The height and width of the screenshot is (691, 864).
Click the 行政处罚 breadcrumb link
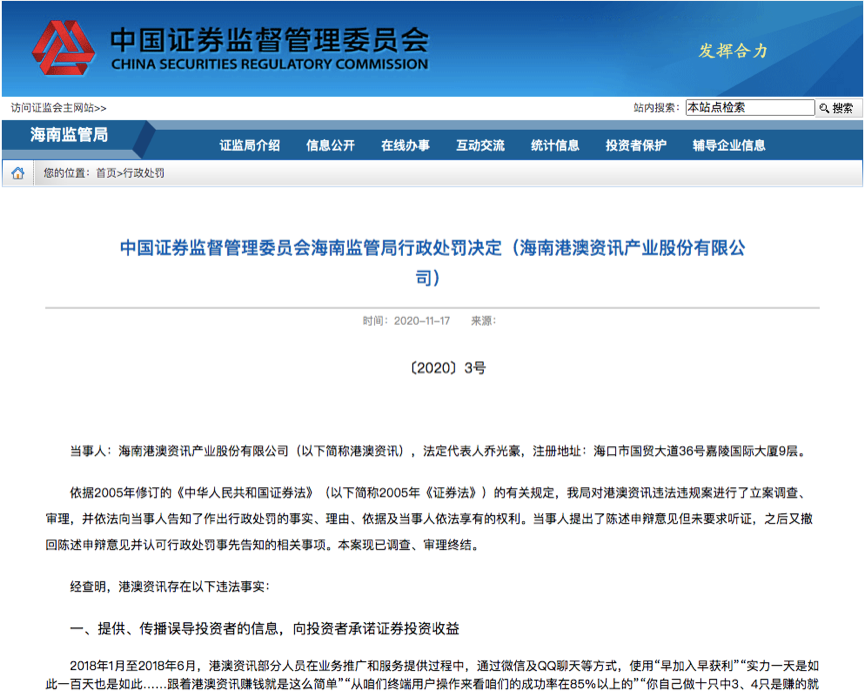click(143, 173)
